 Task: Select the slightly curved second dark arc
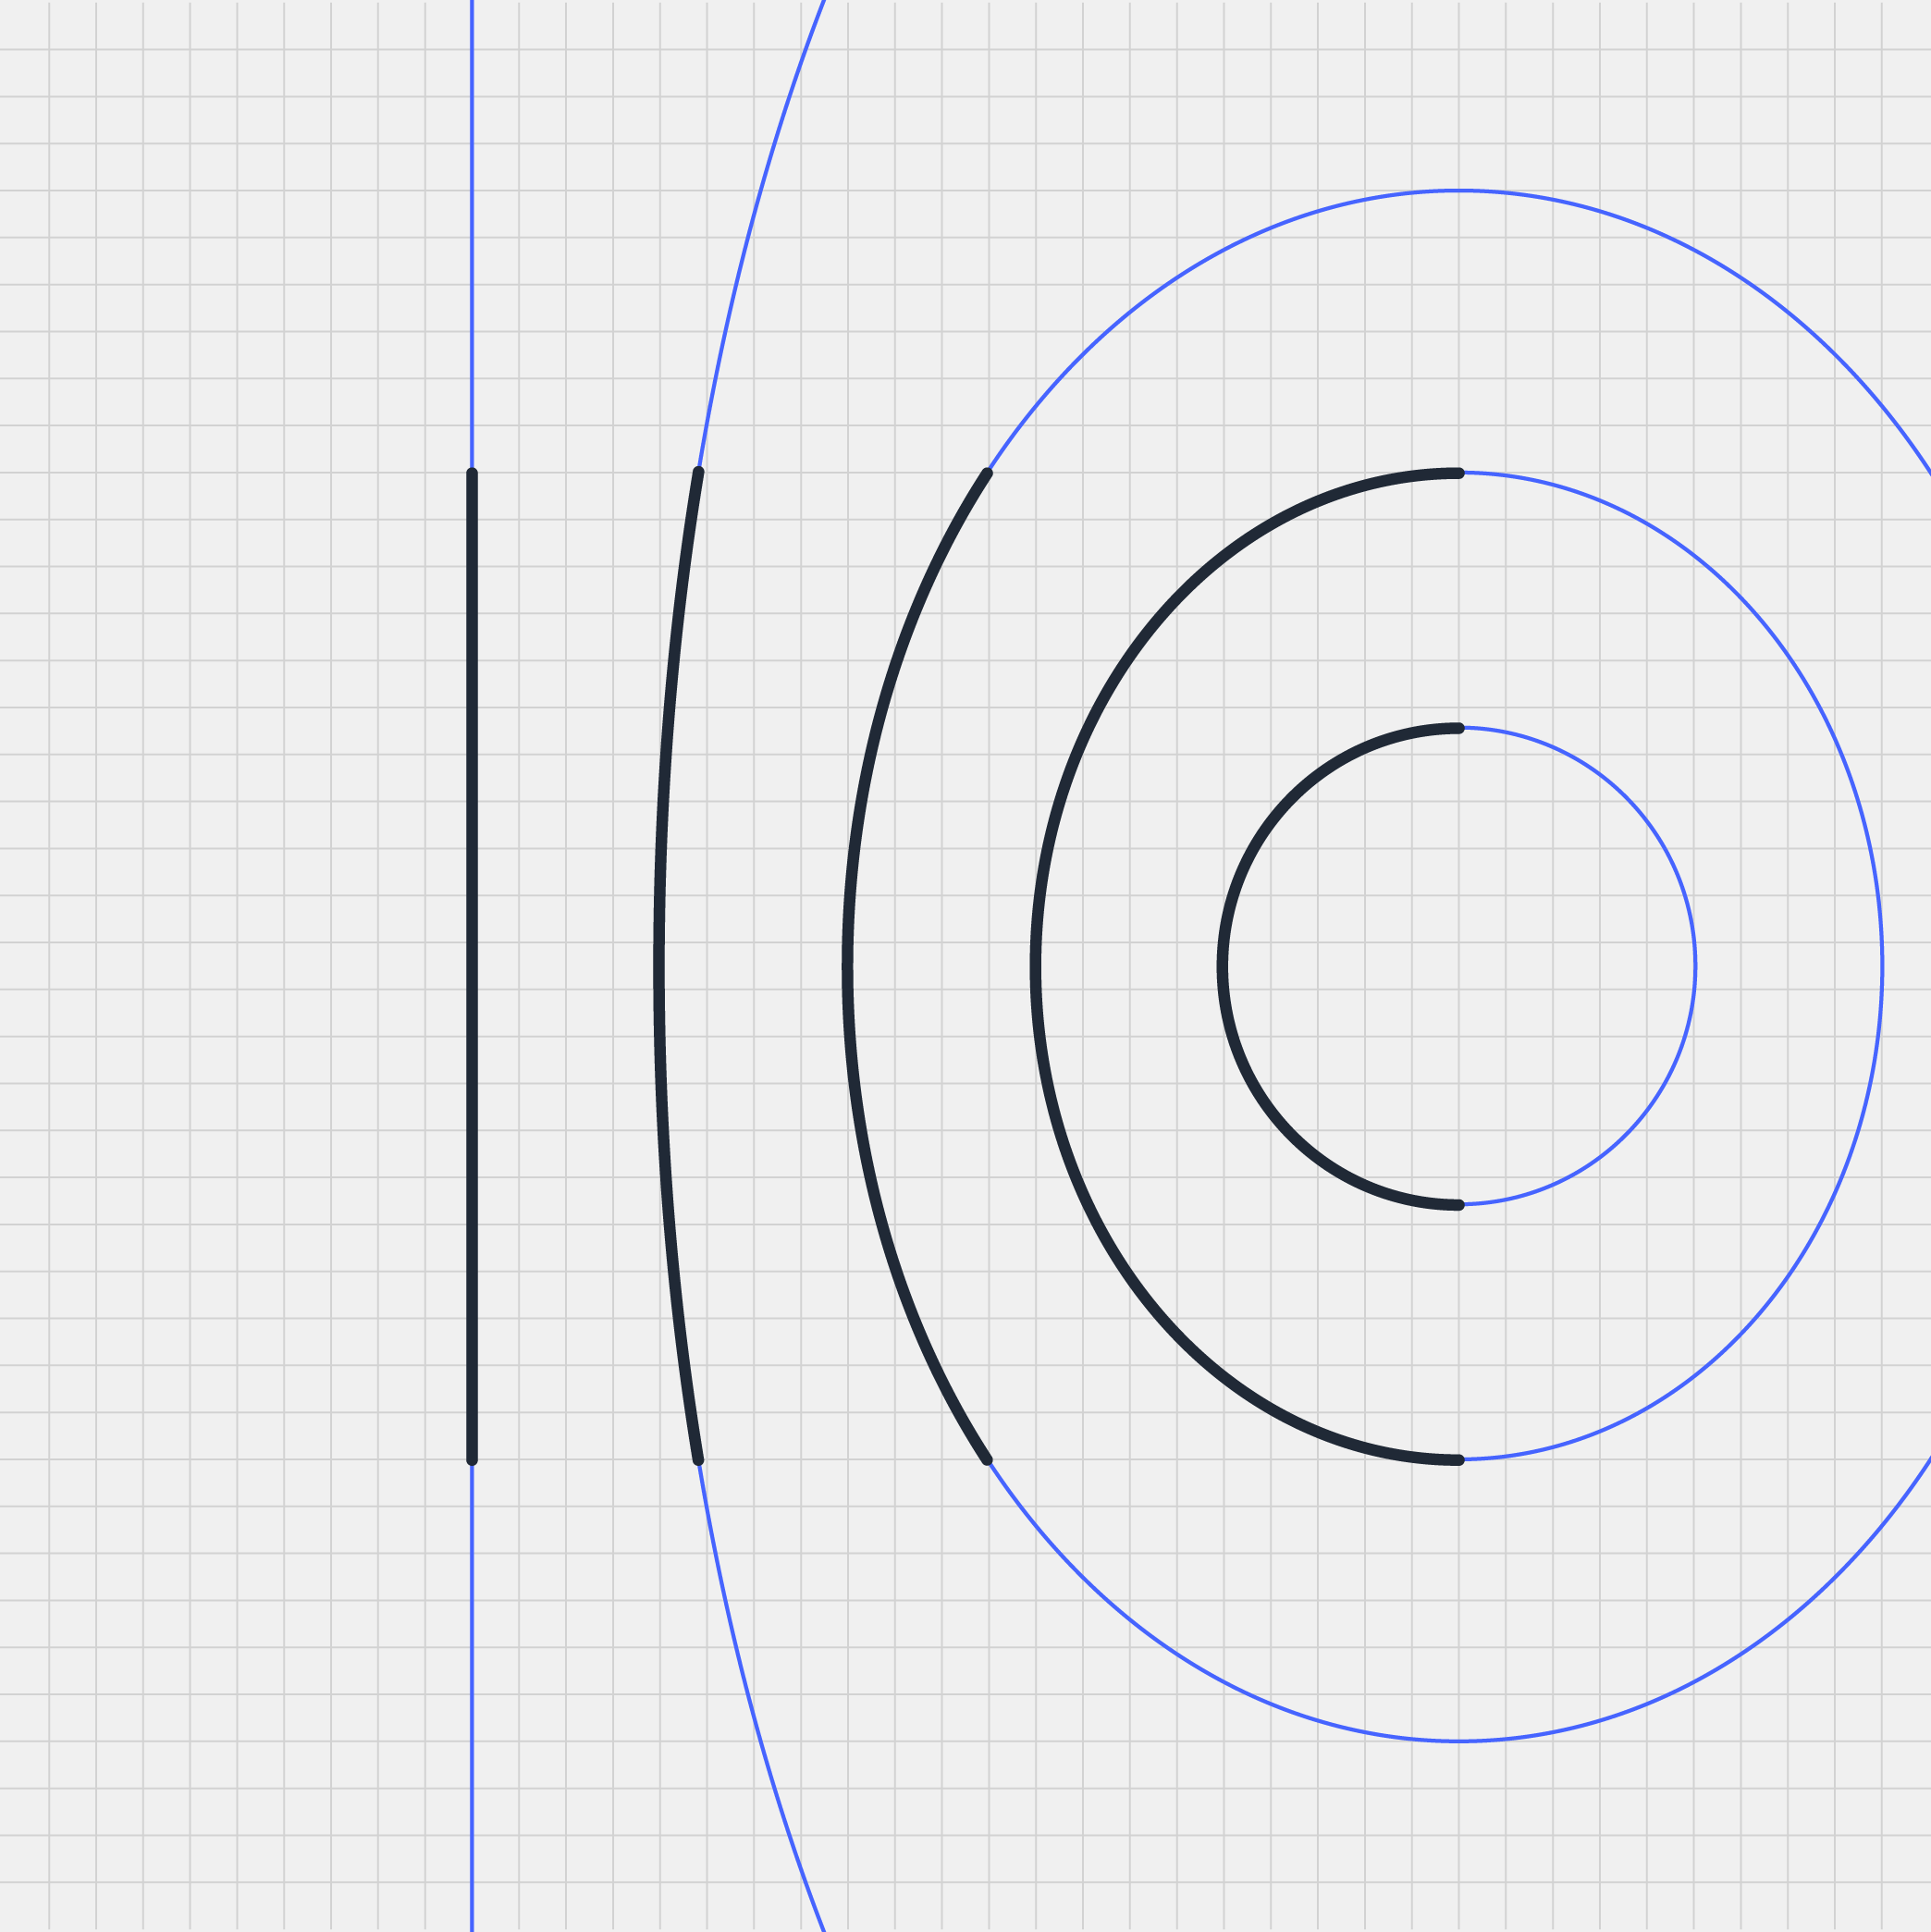659,966
